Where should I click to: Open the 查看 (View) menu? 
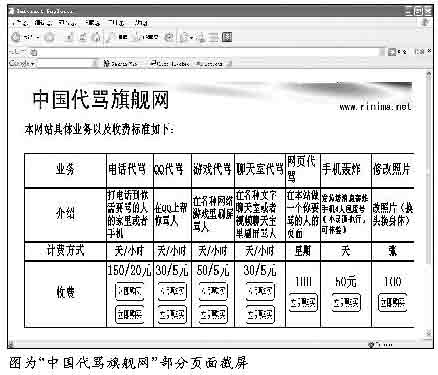point(68,23)
